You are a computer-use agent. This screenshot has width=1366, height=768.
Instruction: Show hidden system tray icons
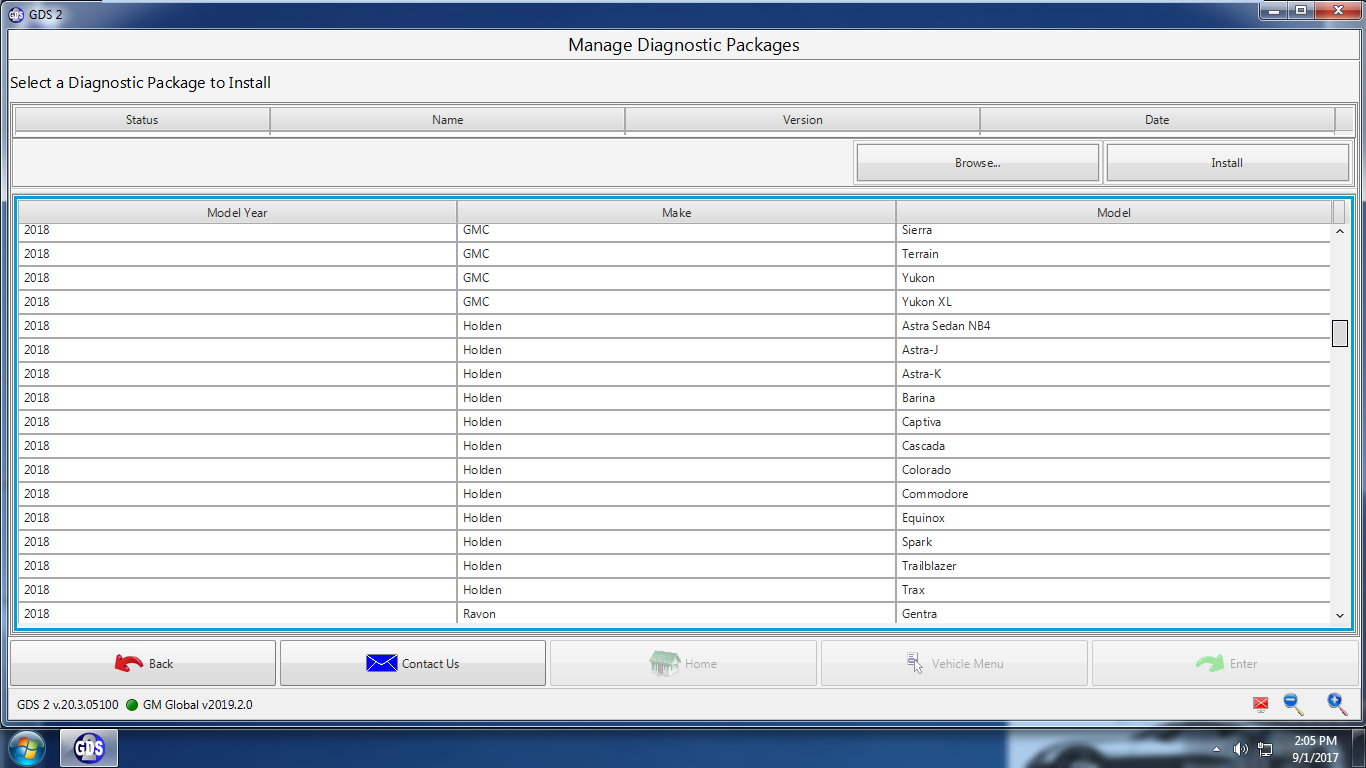[x=1216, y=748]
